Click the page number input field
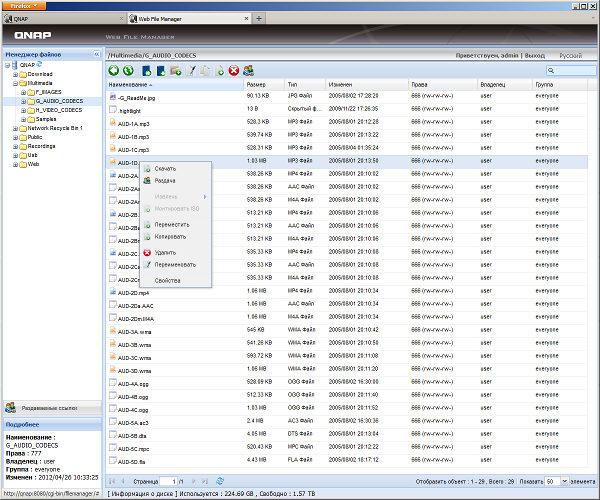The image size is (600, 500). [x=168, y=481]
